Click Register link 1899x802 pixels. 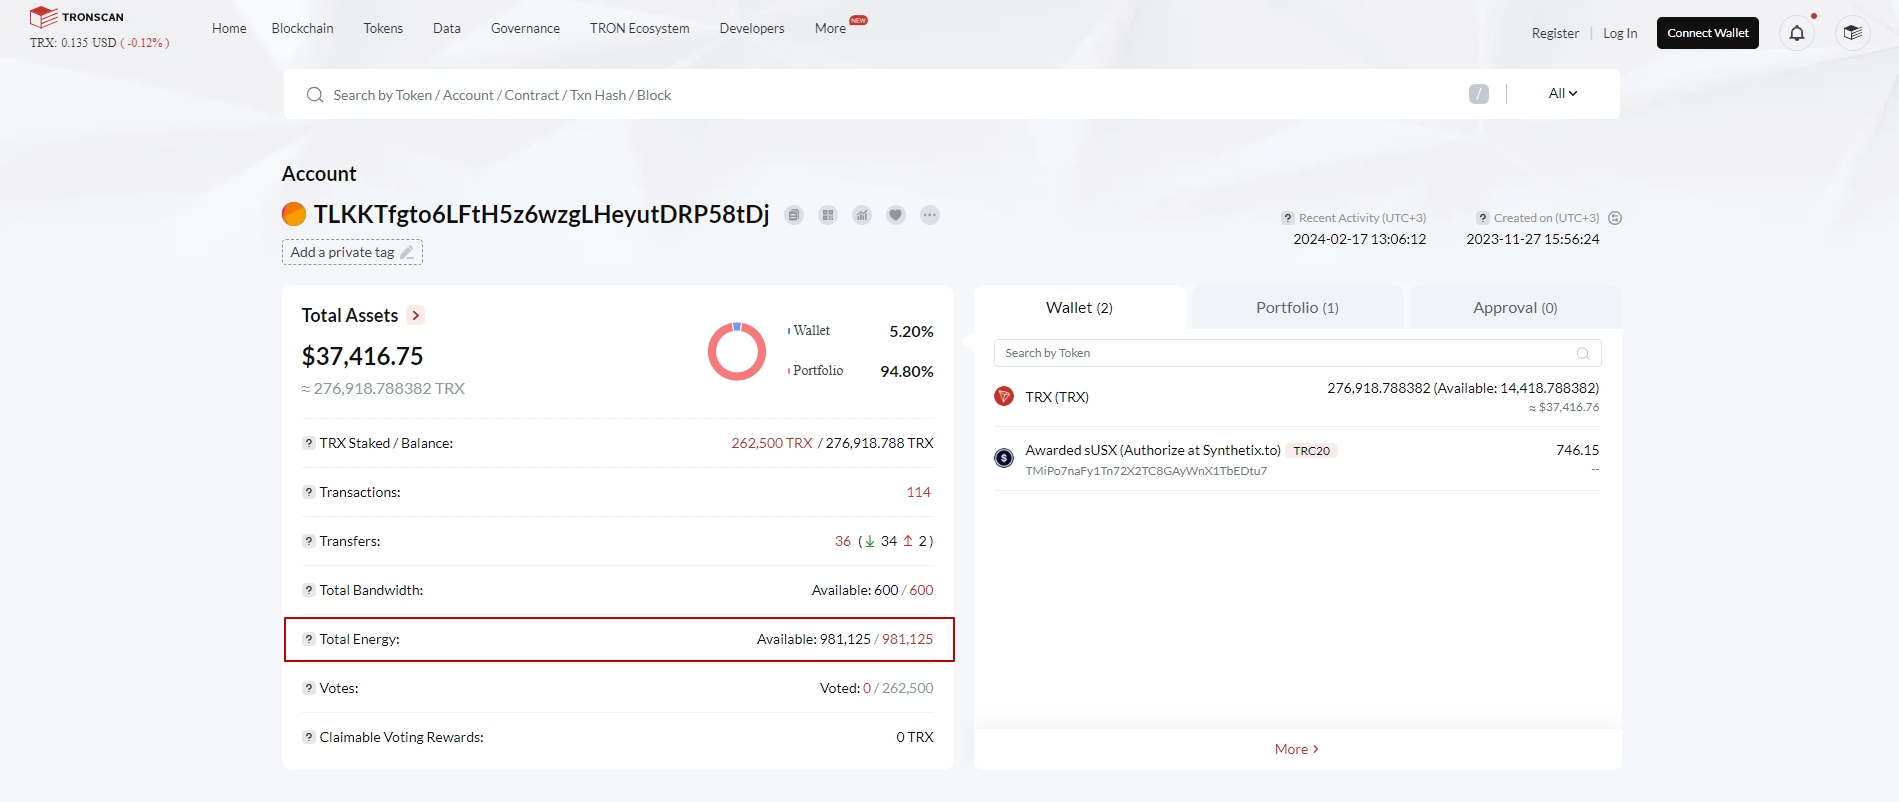[1555, 33]
